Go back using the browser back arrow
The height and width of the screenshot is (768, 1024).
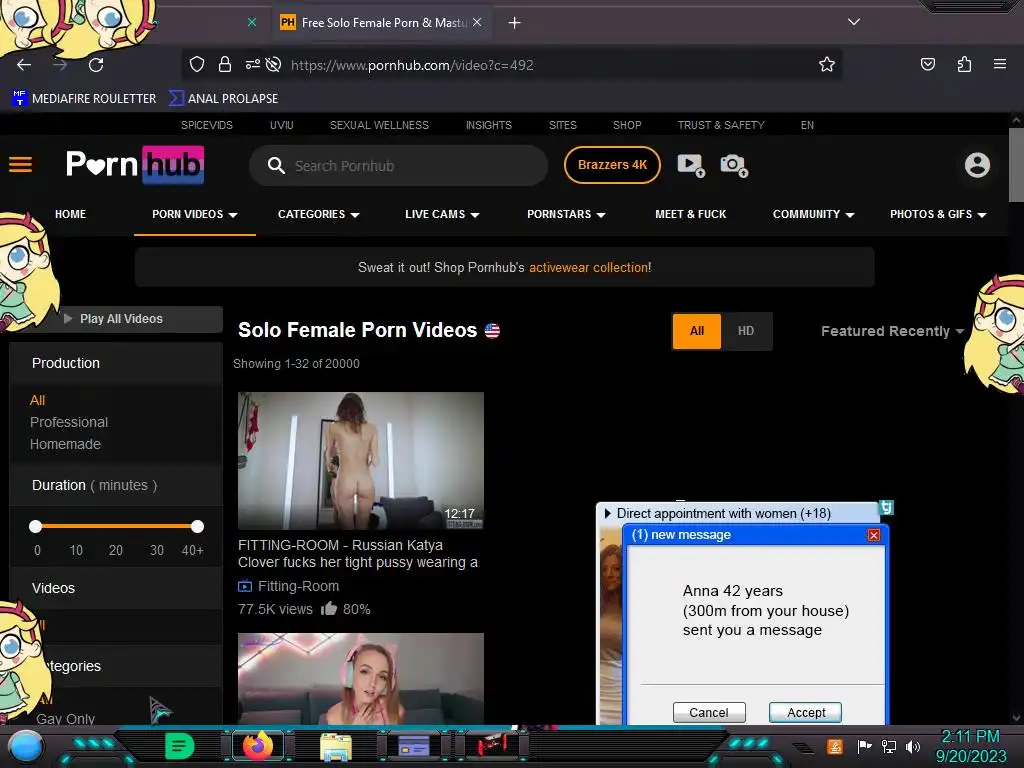coord(24,65)
